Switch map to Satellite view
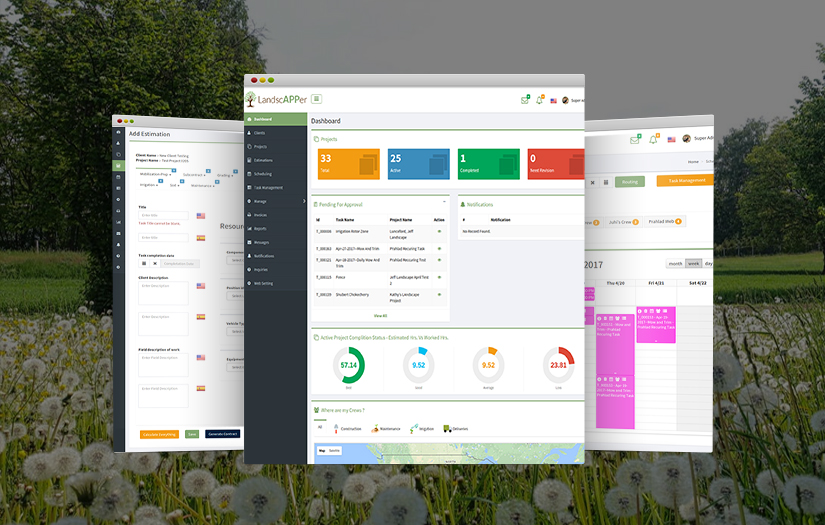The image size is (825, 525). pyautogui.click(x=335, y=451)
